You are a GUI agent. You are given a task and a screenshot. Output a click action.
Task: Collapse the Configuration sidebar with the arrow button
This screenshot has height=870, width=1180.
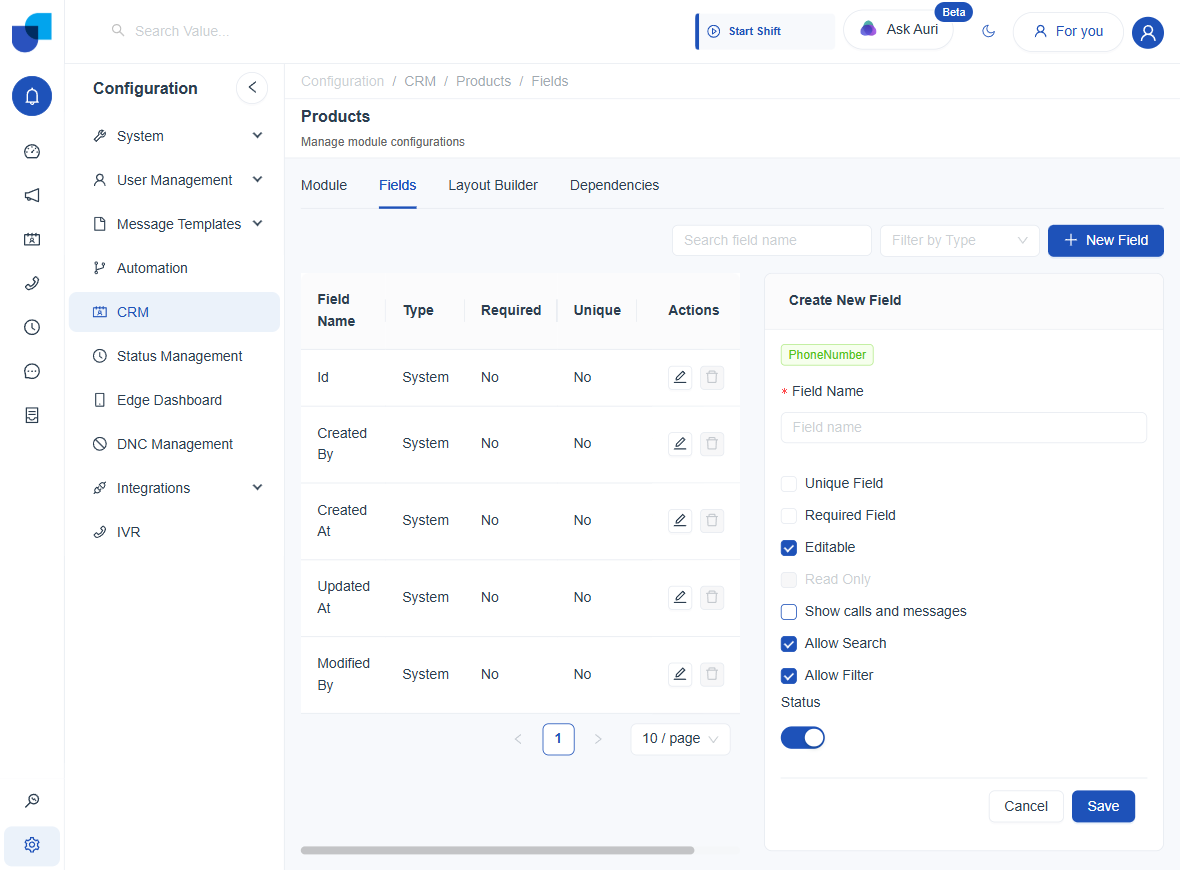coord(252,87)
